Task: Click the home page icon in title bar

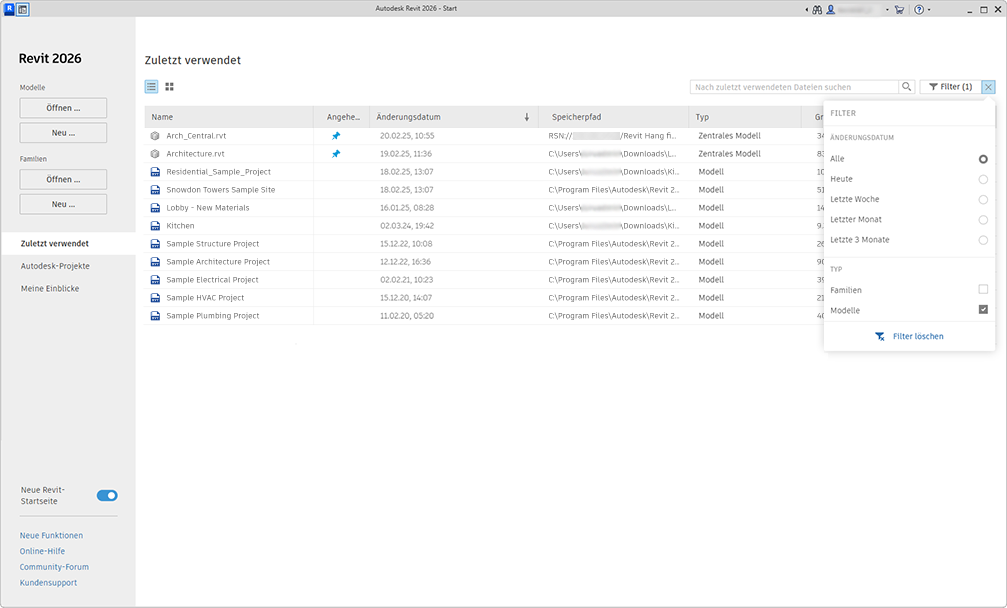Action: click(x=23, y=9)
